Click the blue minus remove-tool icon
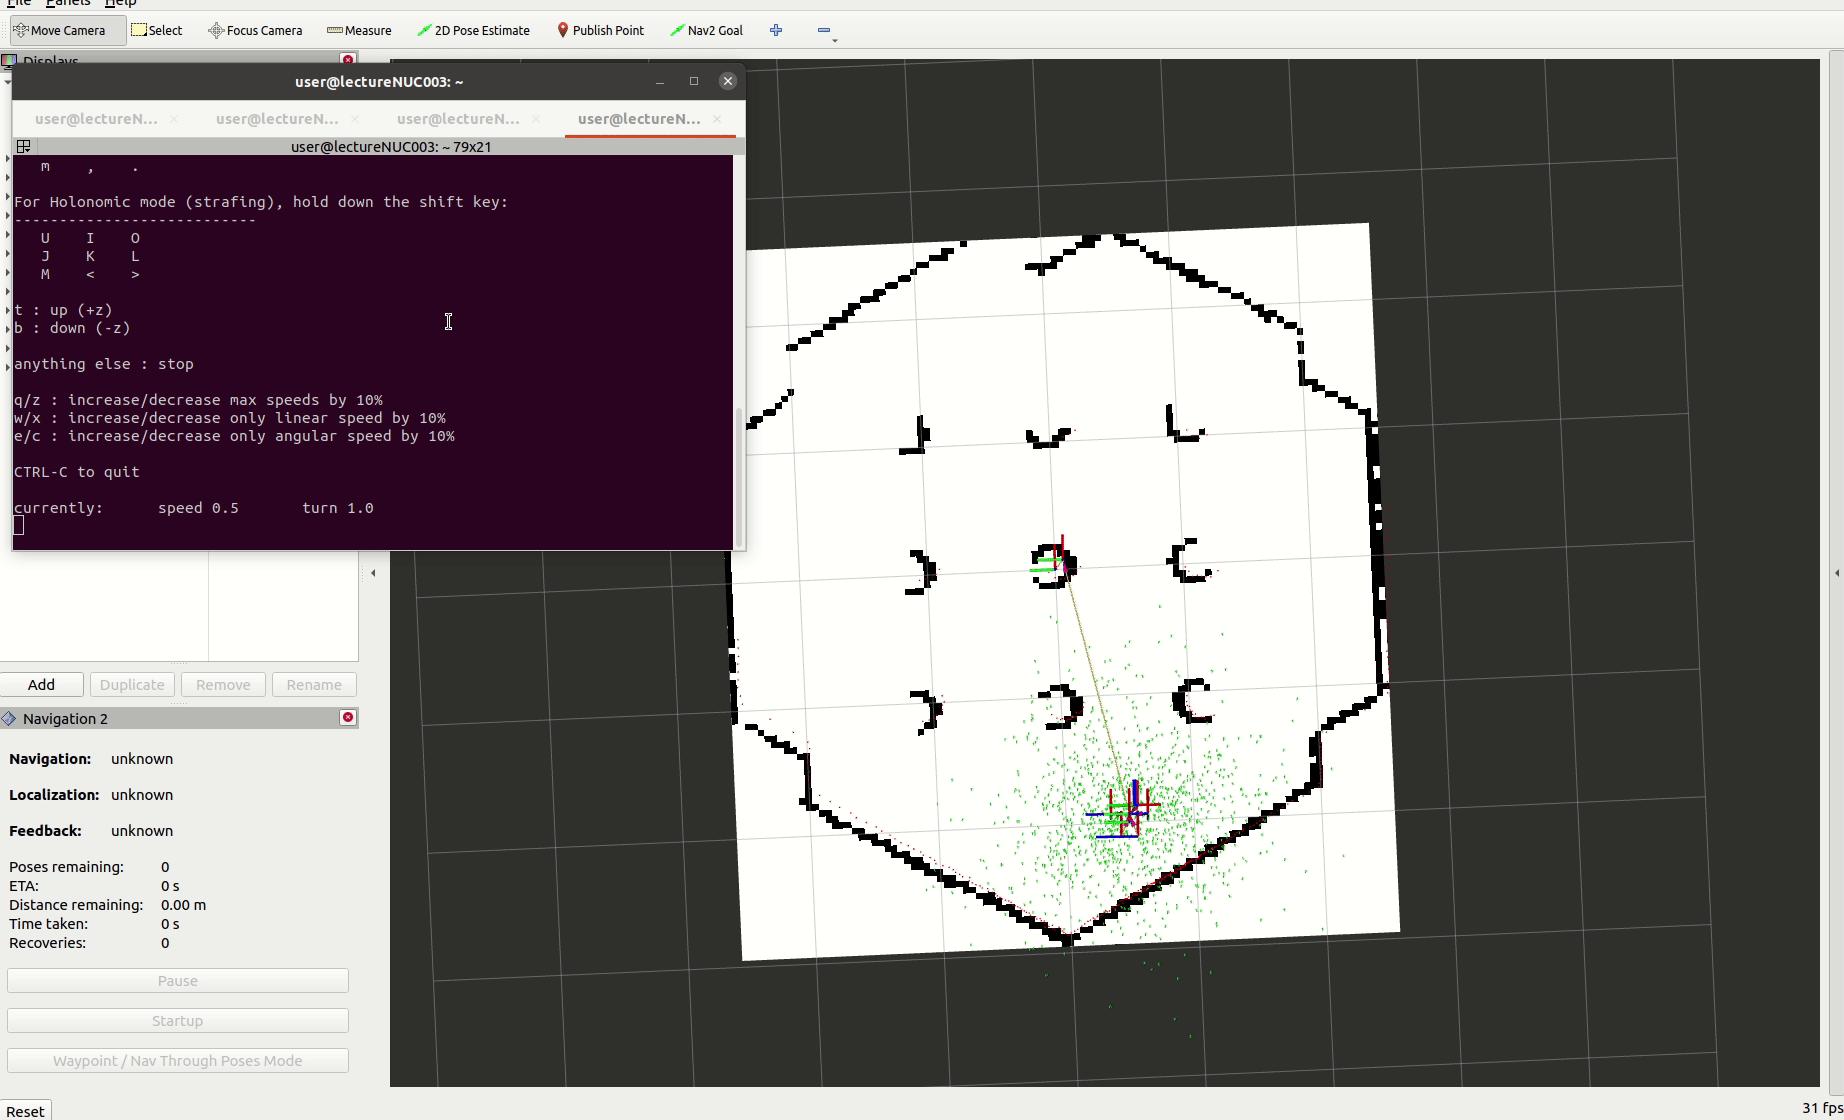The image size is (1844, 1120). point(823,30)
